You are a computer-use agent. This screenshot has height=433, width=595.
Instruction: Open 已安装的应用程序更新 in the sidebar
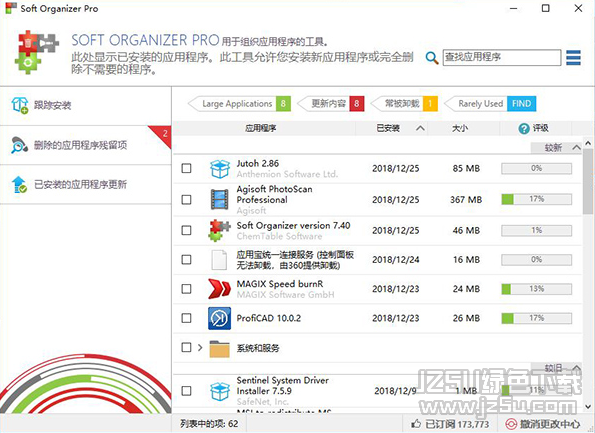click(85, 185)
